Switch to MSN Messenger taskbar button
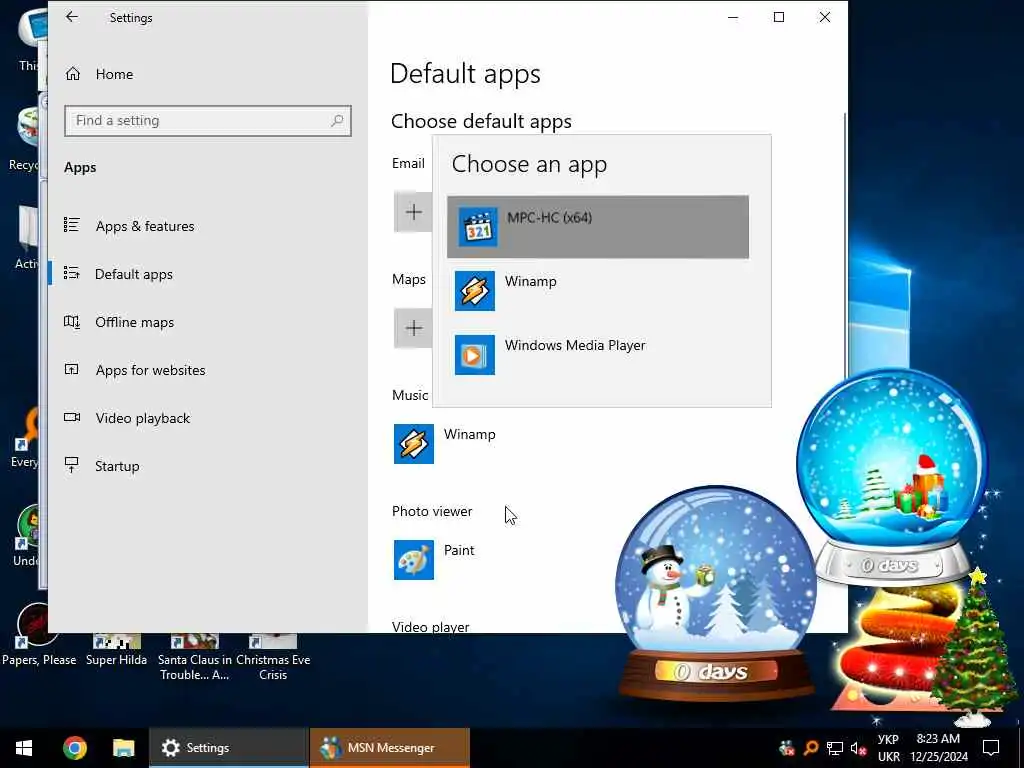Viewport: 1024px width, 768px height. (x=390, y=748)
